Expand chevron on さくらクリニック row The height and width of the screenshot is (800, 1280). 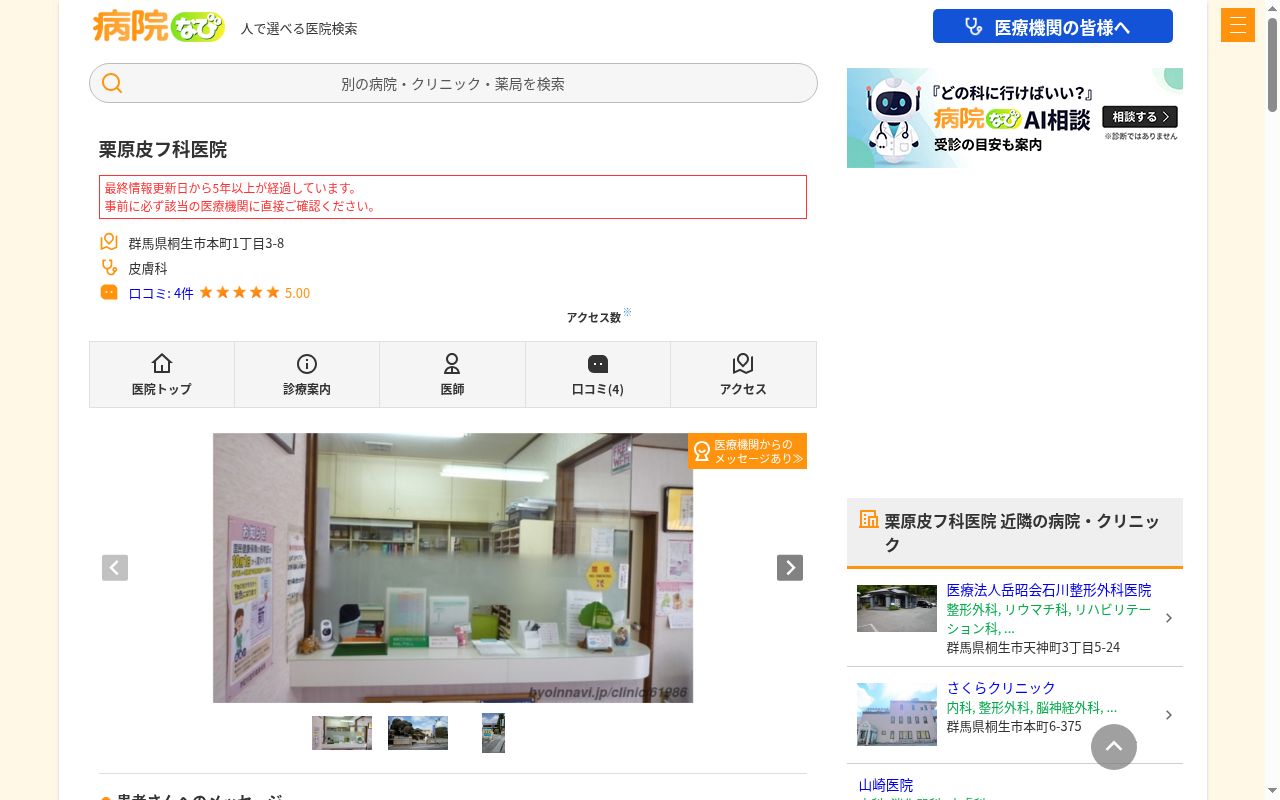click(1169, 715)
